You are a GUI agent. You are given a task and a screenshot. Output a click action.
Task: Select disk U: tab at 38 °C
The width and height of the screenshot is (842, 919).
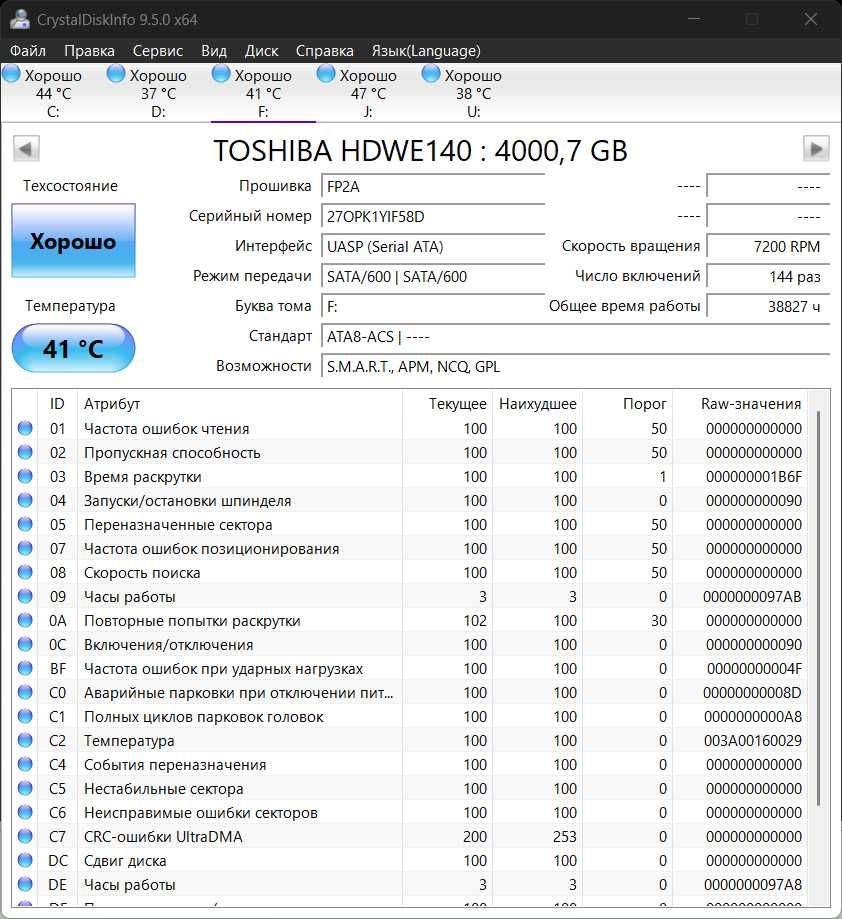pos(473,93)
